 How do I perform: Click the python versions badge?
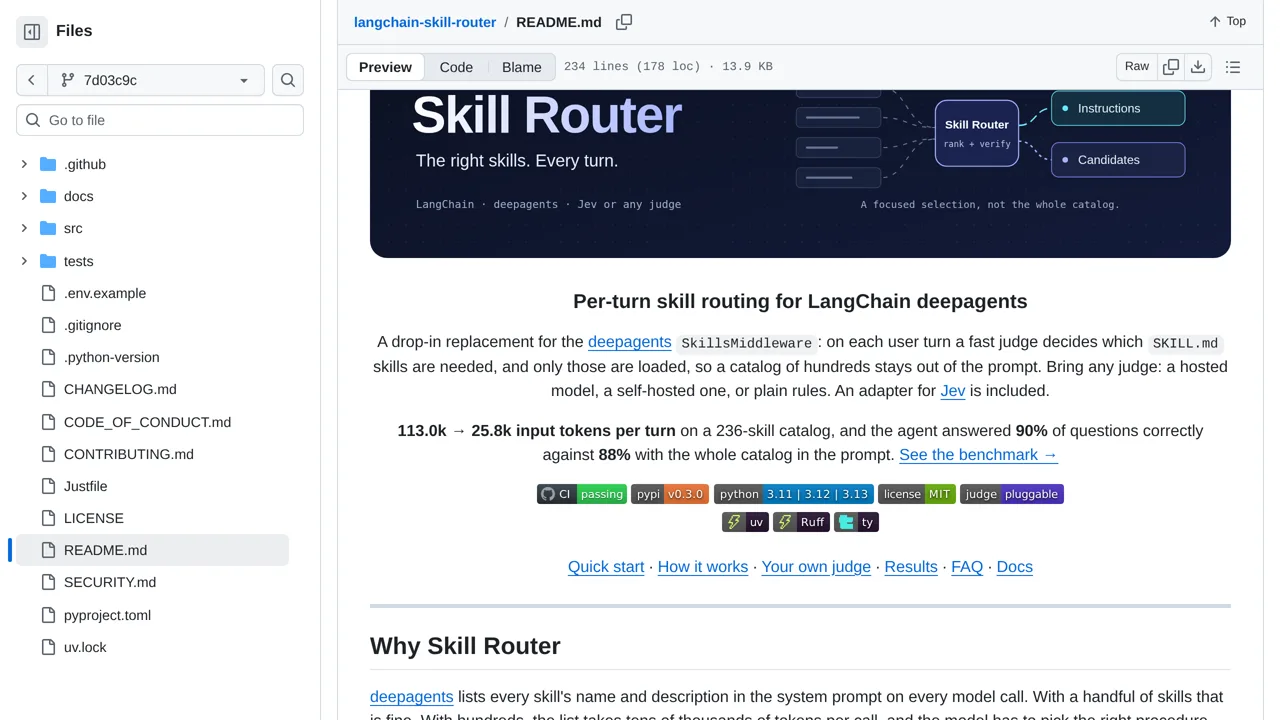pyautogui.click(x=794, y=494)
